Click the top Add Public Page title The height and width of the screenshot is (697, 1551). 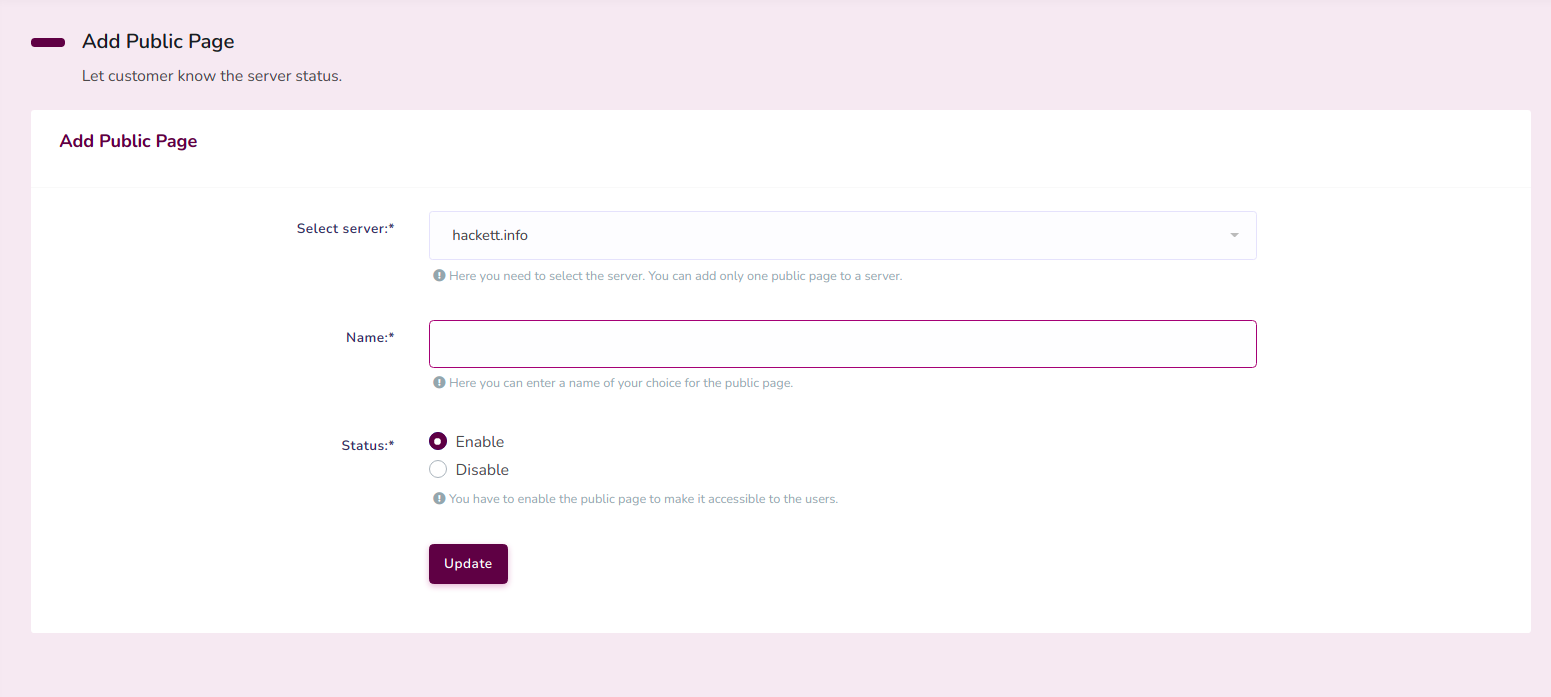tap(158, 42)
